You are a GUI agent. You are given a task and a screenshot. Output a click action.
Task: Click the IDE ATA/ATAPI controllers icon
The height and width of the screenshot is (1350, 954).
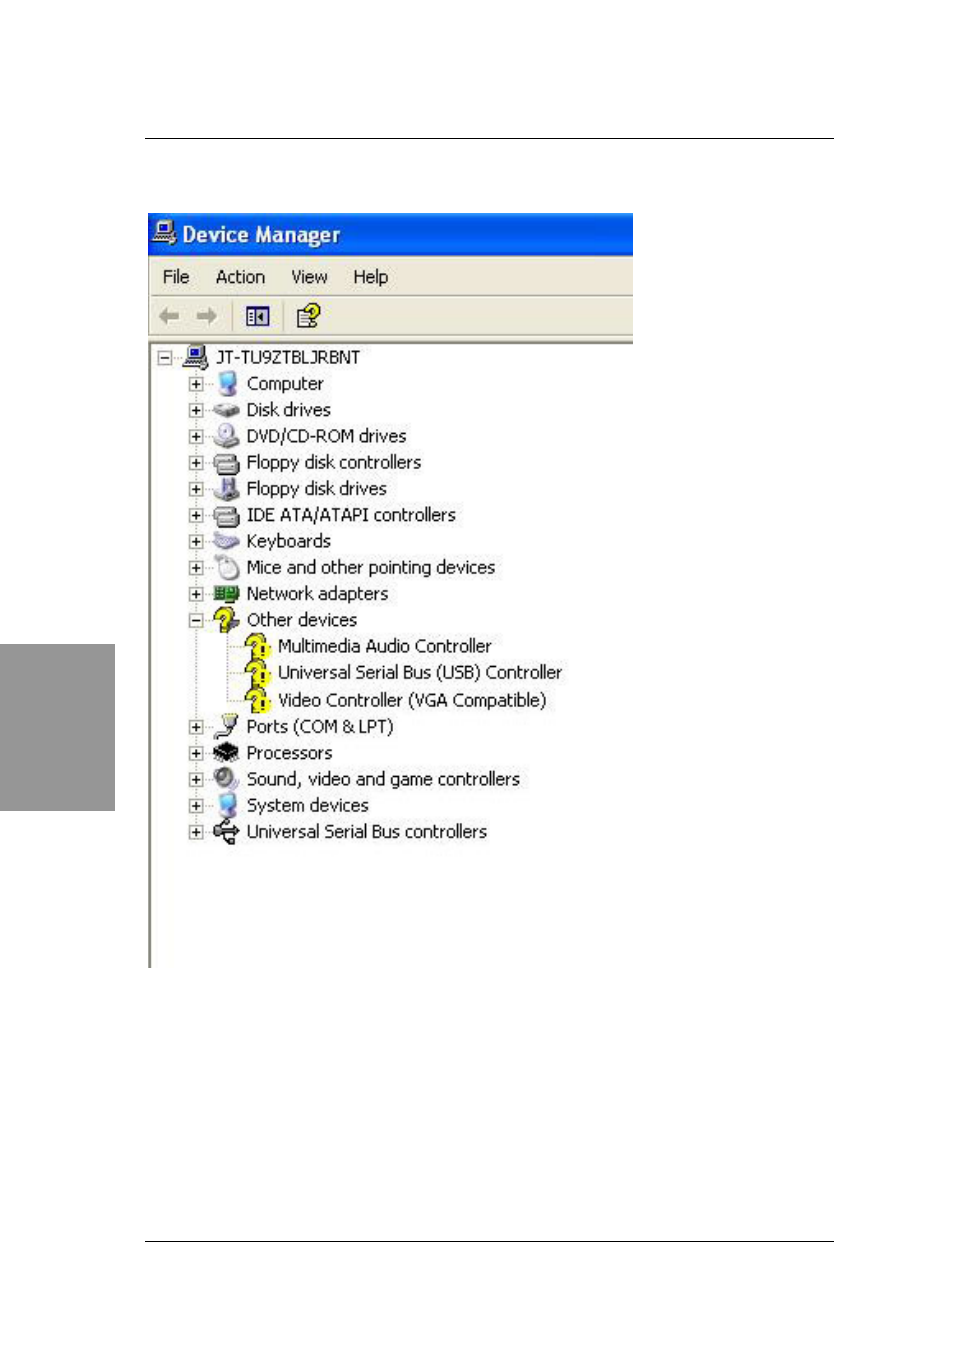227,515
